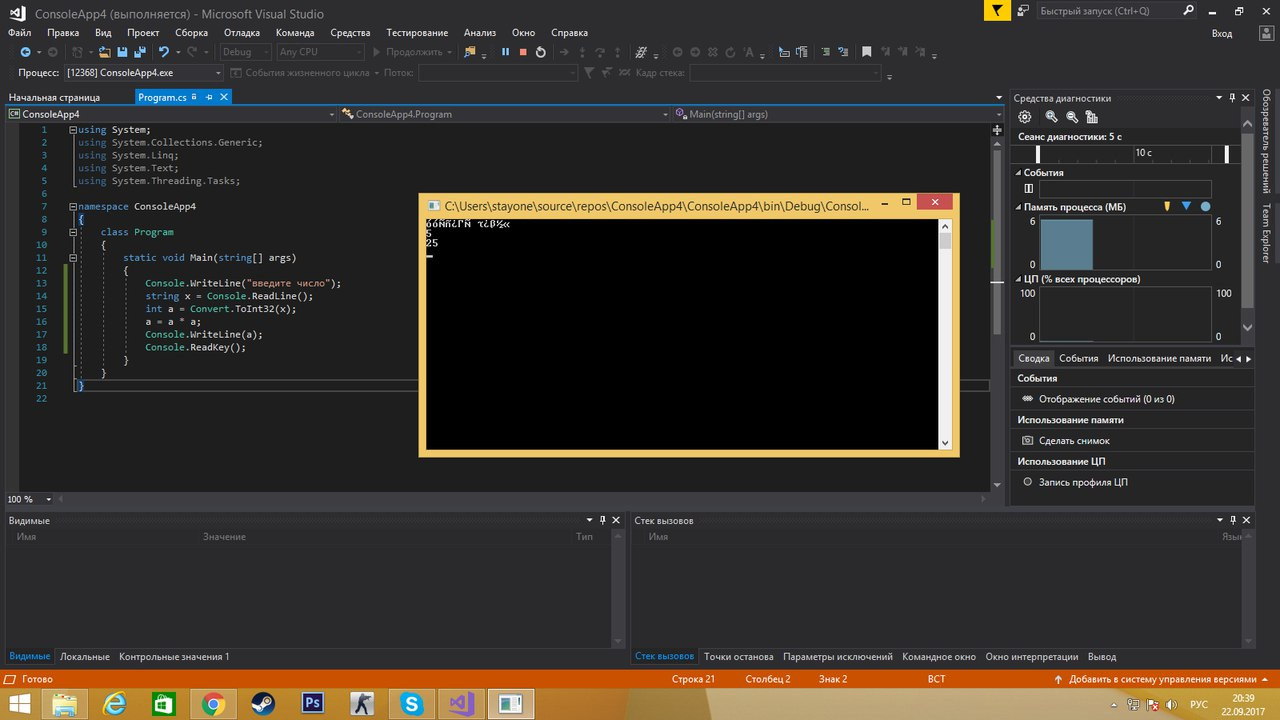Click the Save All toolbar icon
The image size is (1280, 720).
click(140, 52)
